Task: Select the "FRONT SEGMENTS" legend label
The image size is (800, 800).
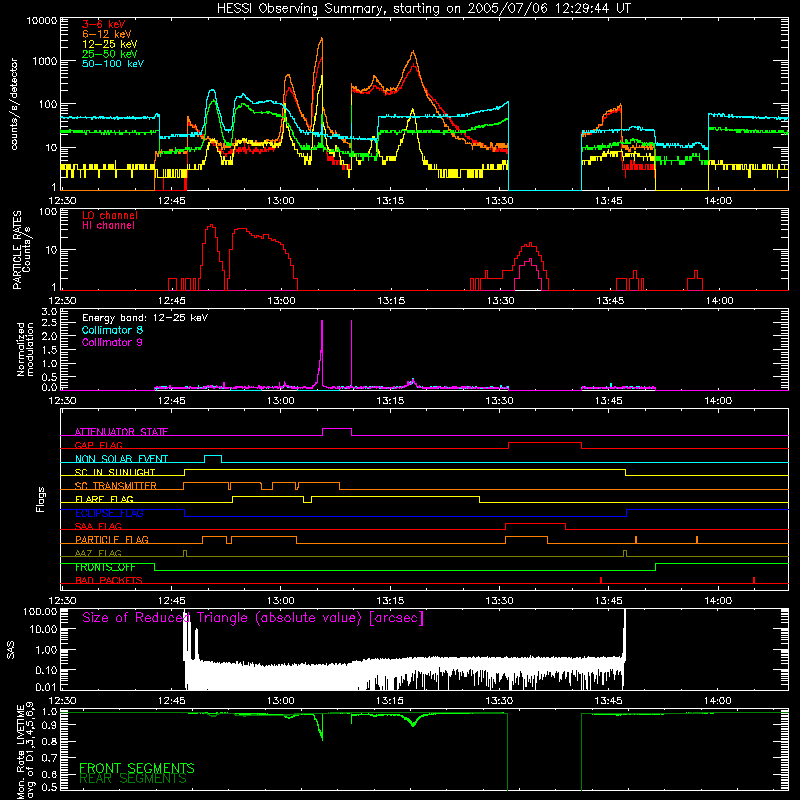Action: [x=137, y=768]
